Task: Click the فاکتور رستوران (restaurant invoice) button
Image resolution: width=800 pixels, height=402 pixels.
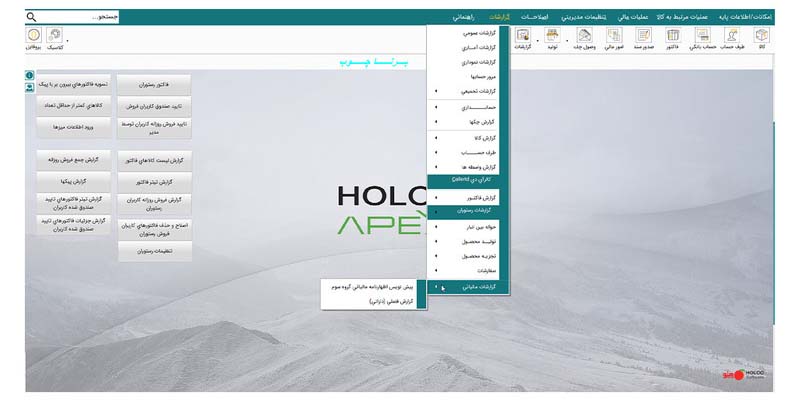Action: click(x=154, y=85)
